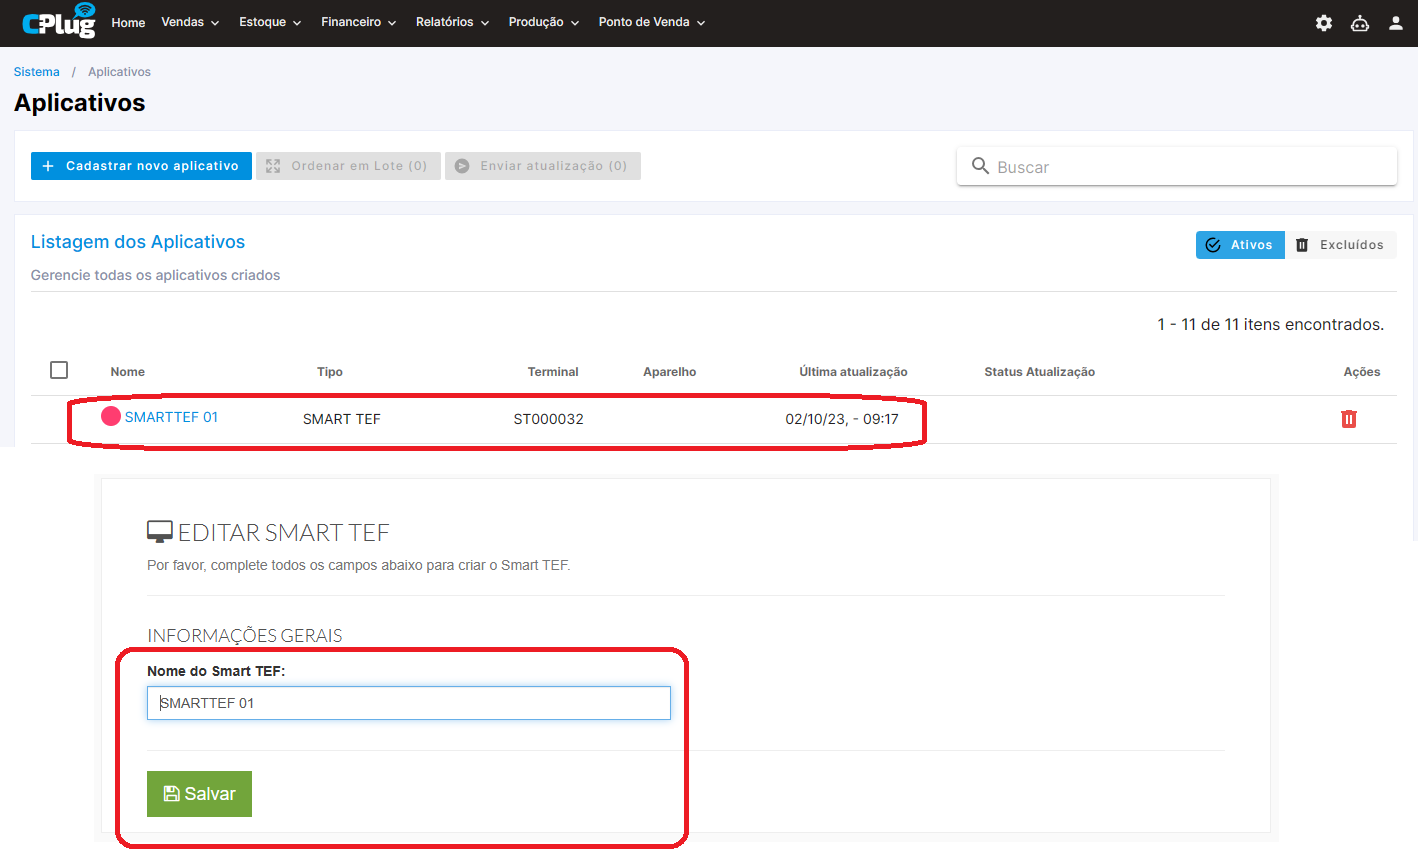1418x860 pixels.
Task: Expand the Financeiro dropdown menu
Action: click(x=359, y=22)
